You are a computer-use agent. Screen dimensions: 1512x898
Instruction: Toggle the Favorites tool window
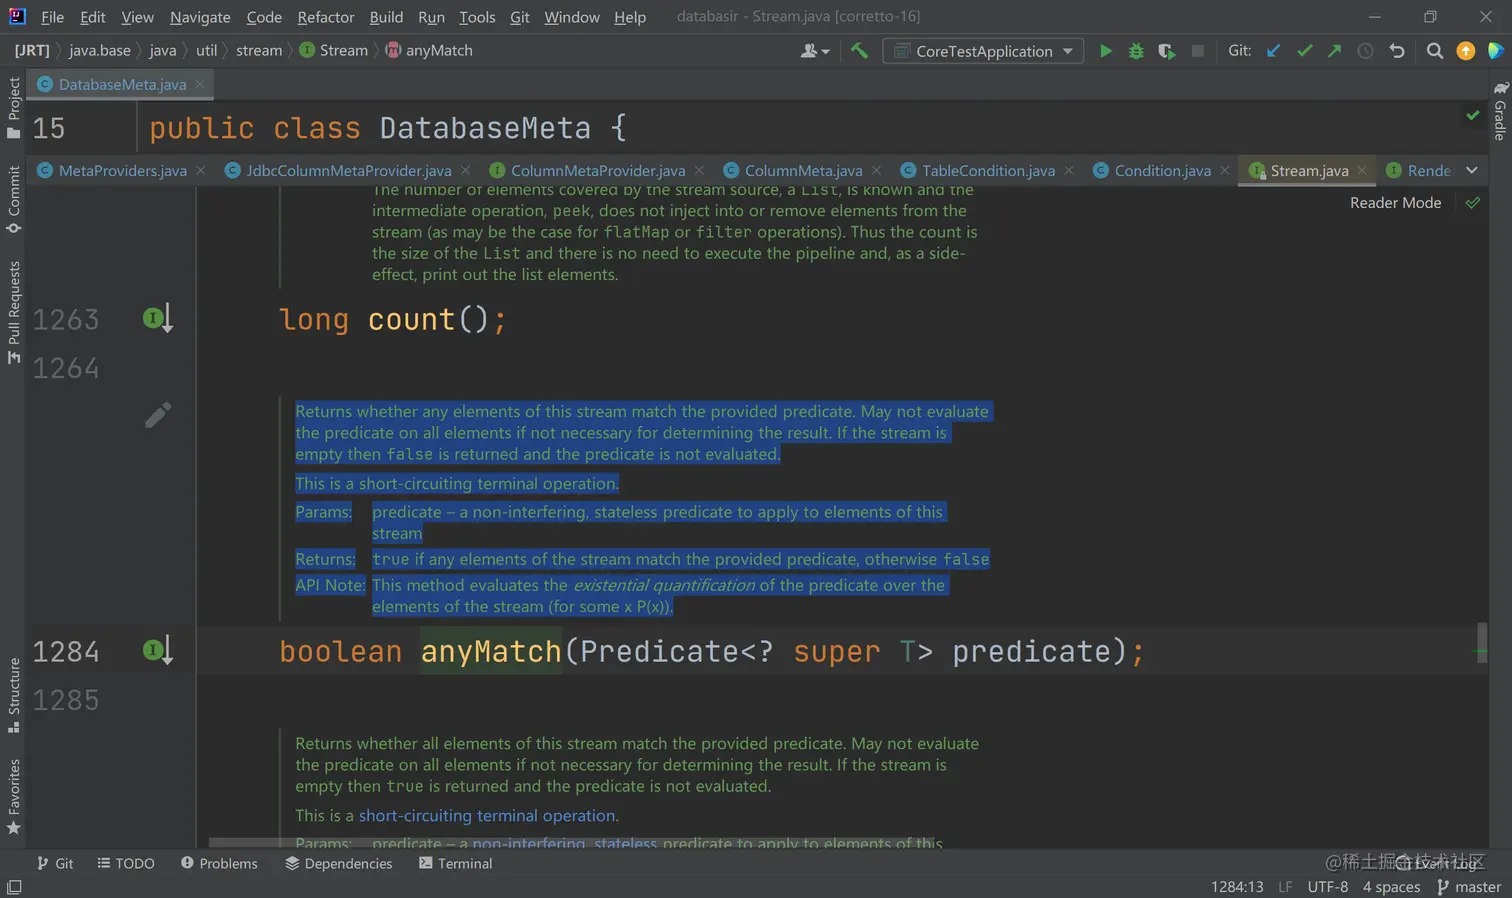14,797
